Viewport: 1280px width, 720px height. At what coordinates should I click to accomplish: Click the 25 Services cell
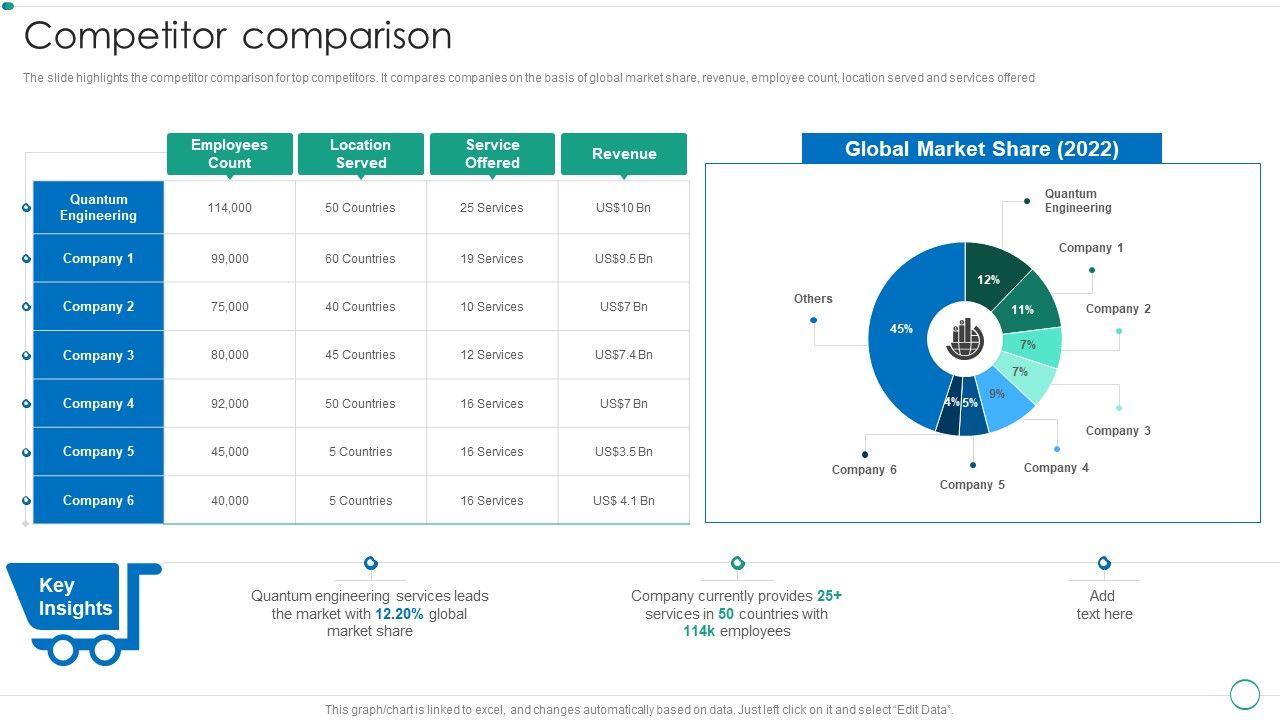[x=492, y=208]
